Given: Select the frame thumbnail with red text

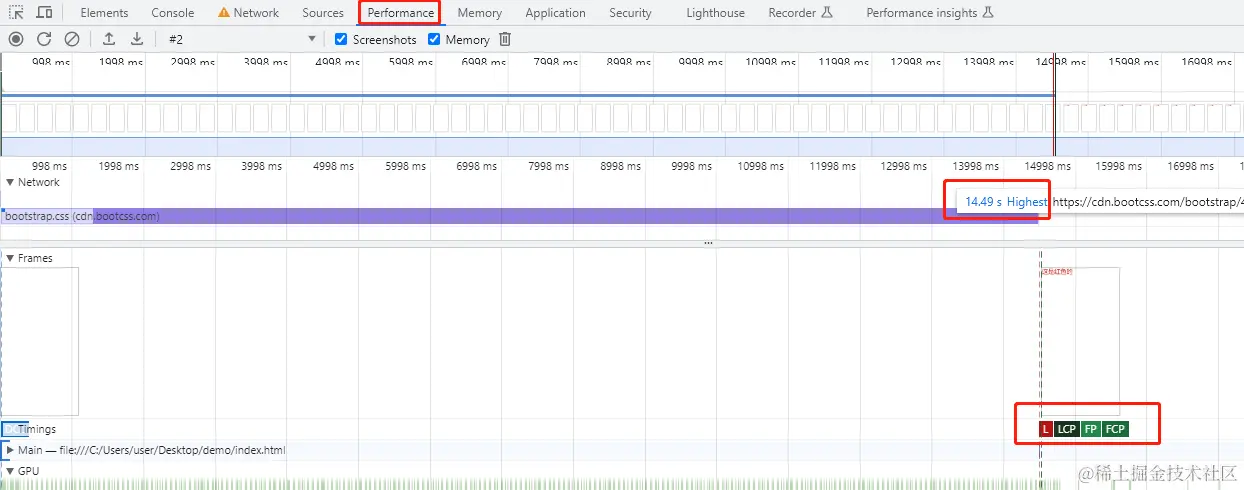Looking at the screenshot, I should click(x=1080, y=341).
